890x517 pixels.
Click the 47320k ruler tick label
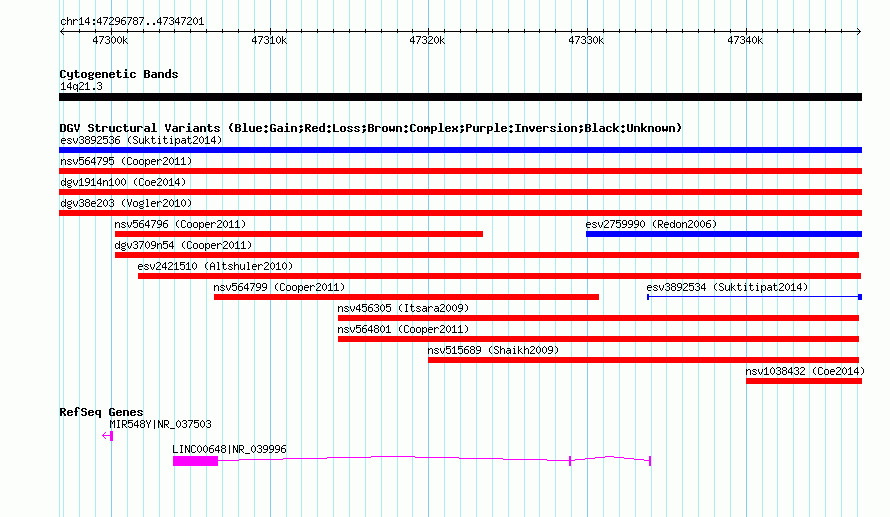[x=427, y=40]
